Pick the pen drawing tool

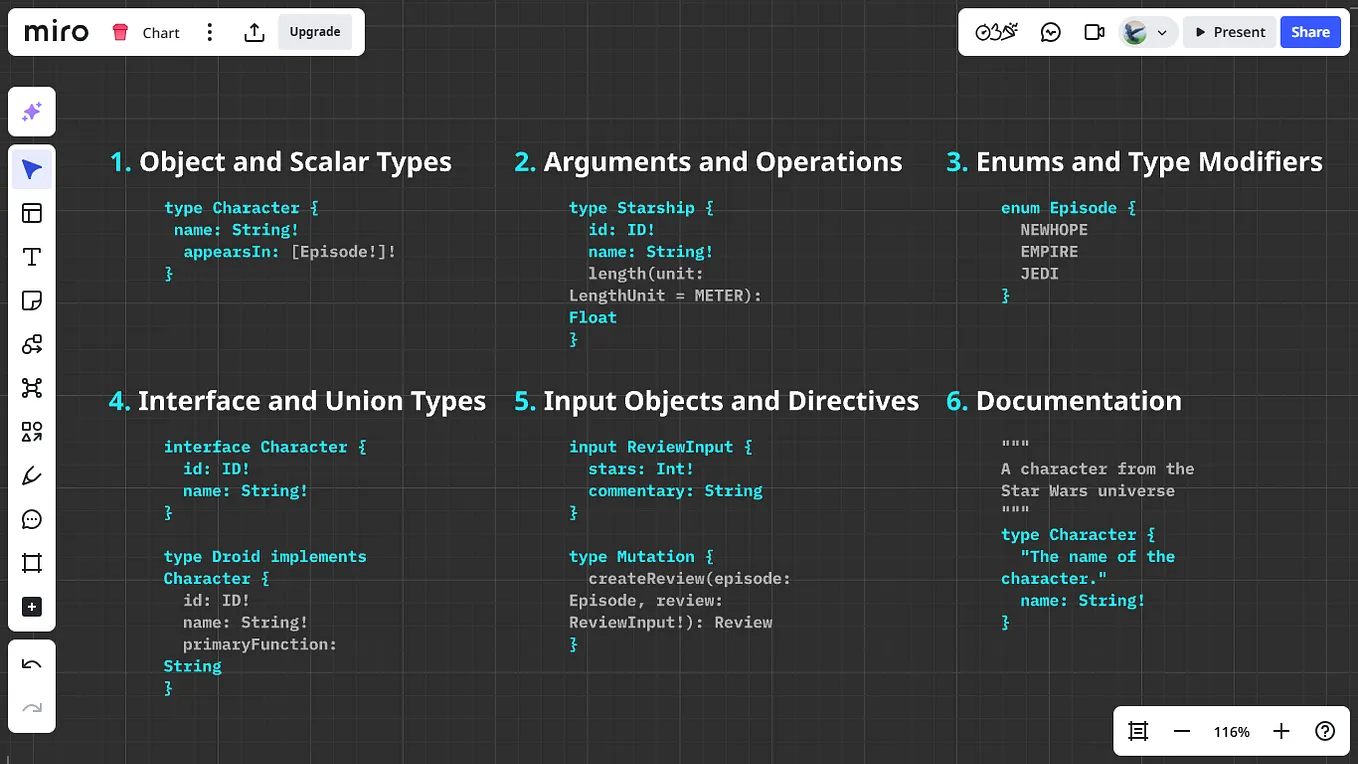pyautogui.click(x=31, y=475)
